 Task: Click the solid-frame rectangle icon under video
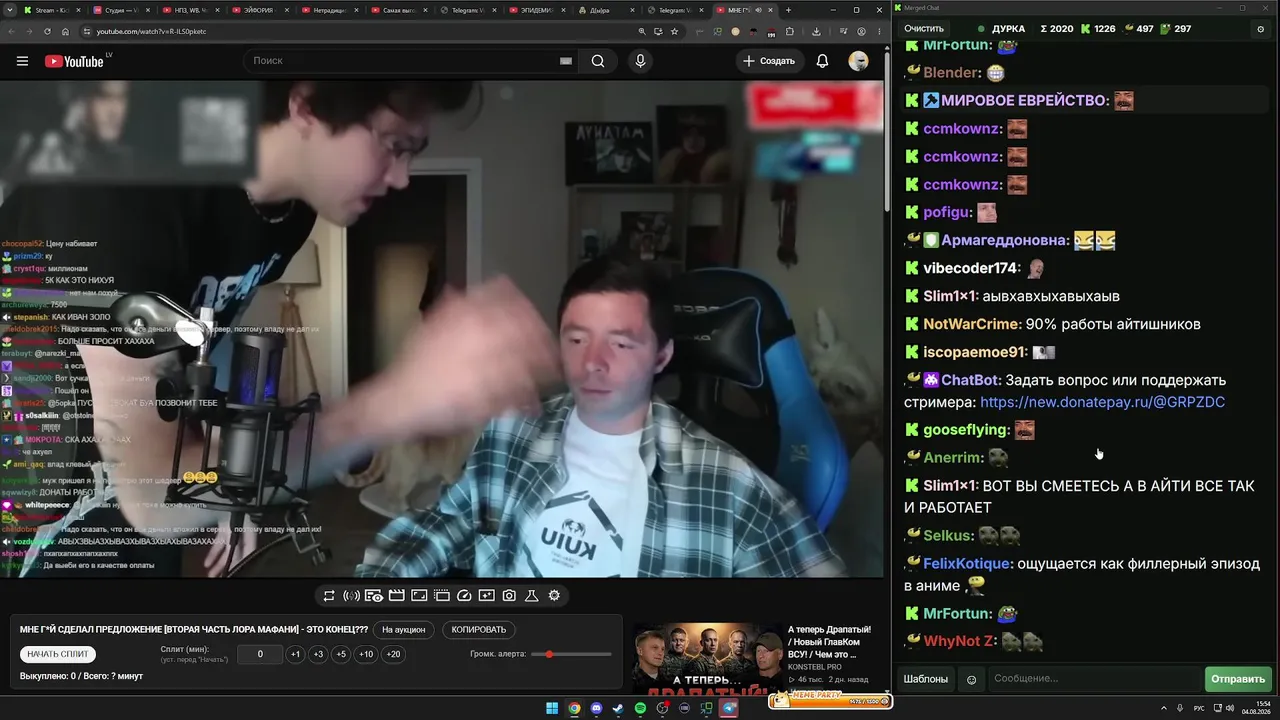[419, 596]
